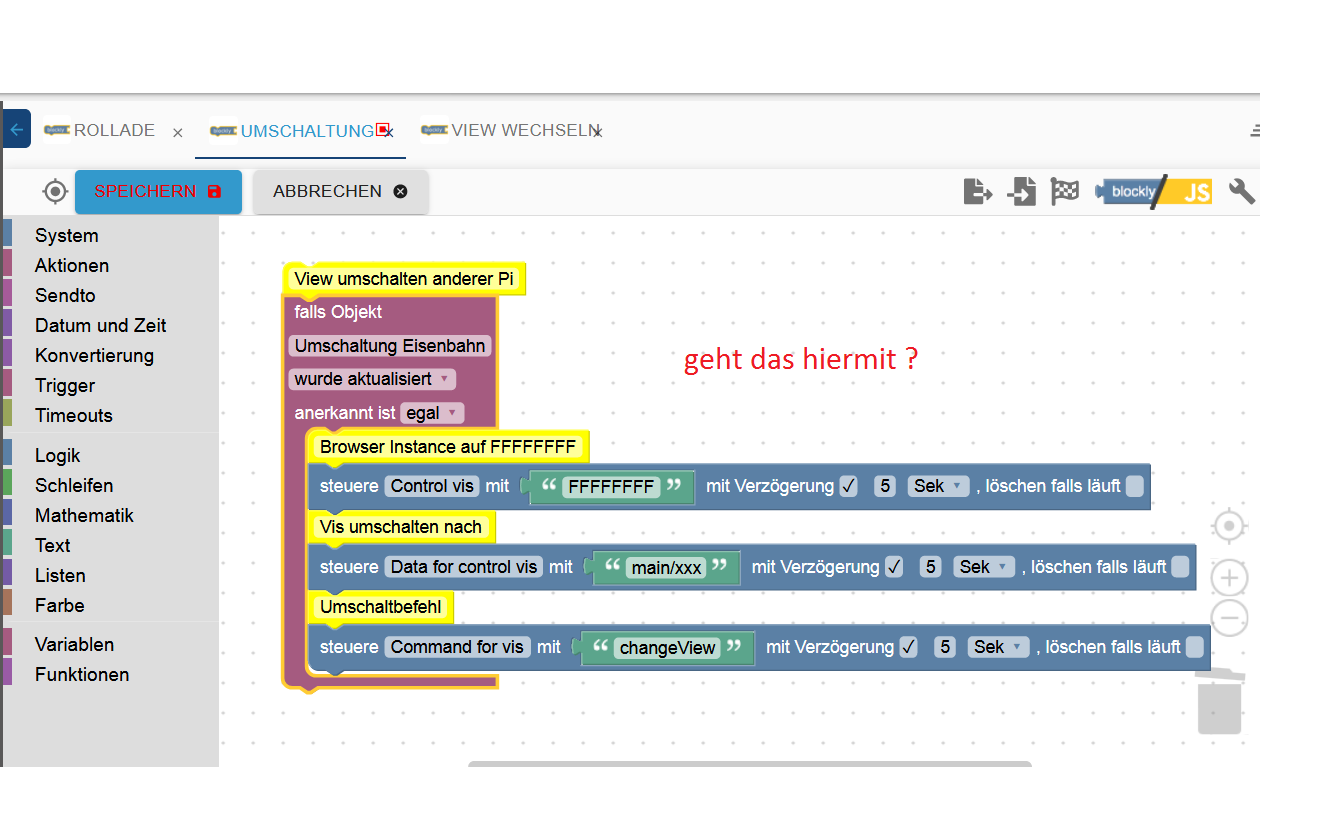
Task: Open the Farbe category in toolbox
Action: coord(60,606)
